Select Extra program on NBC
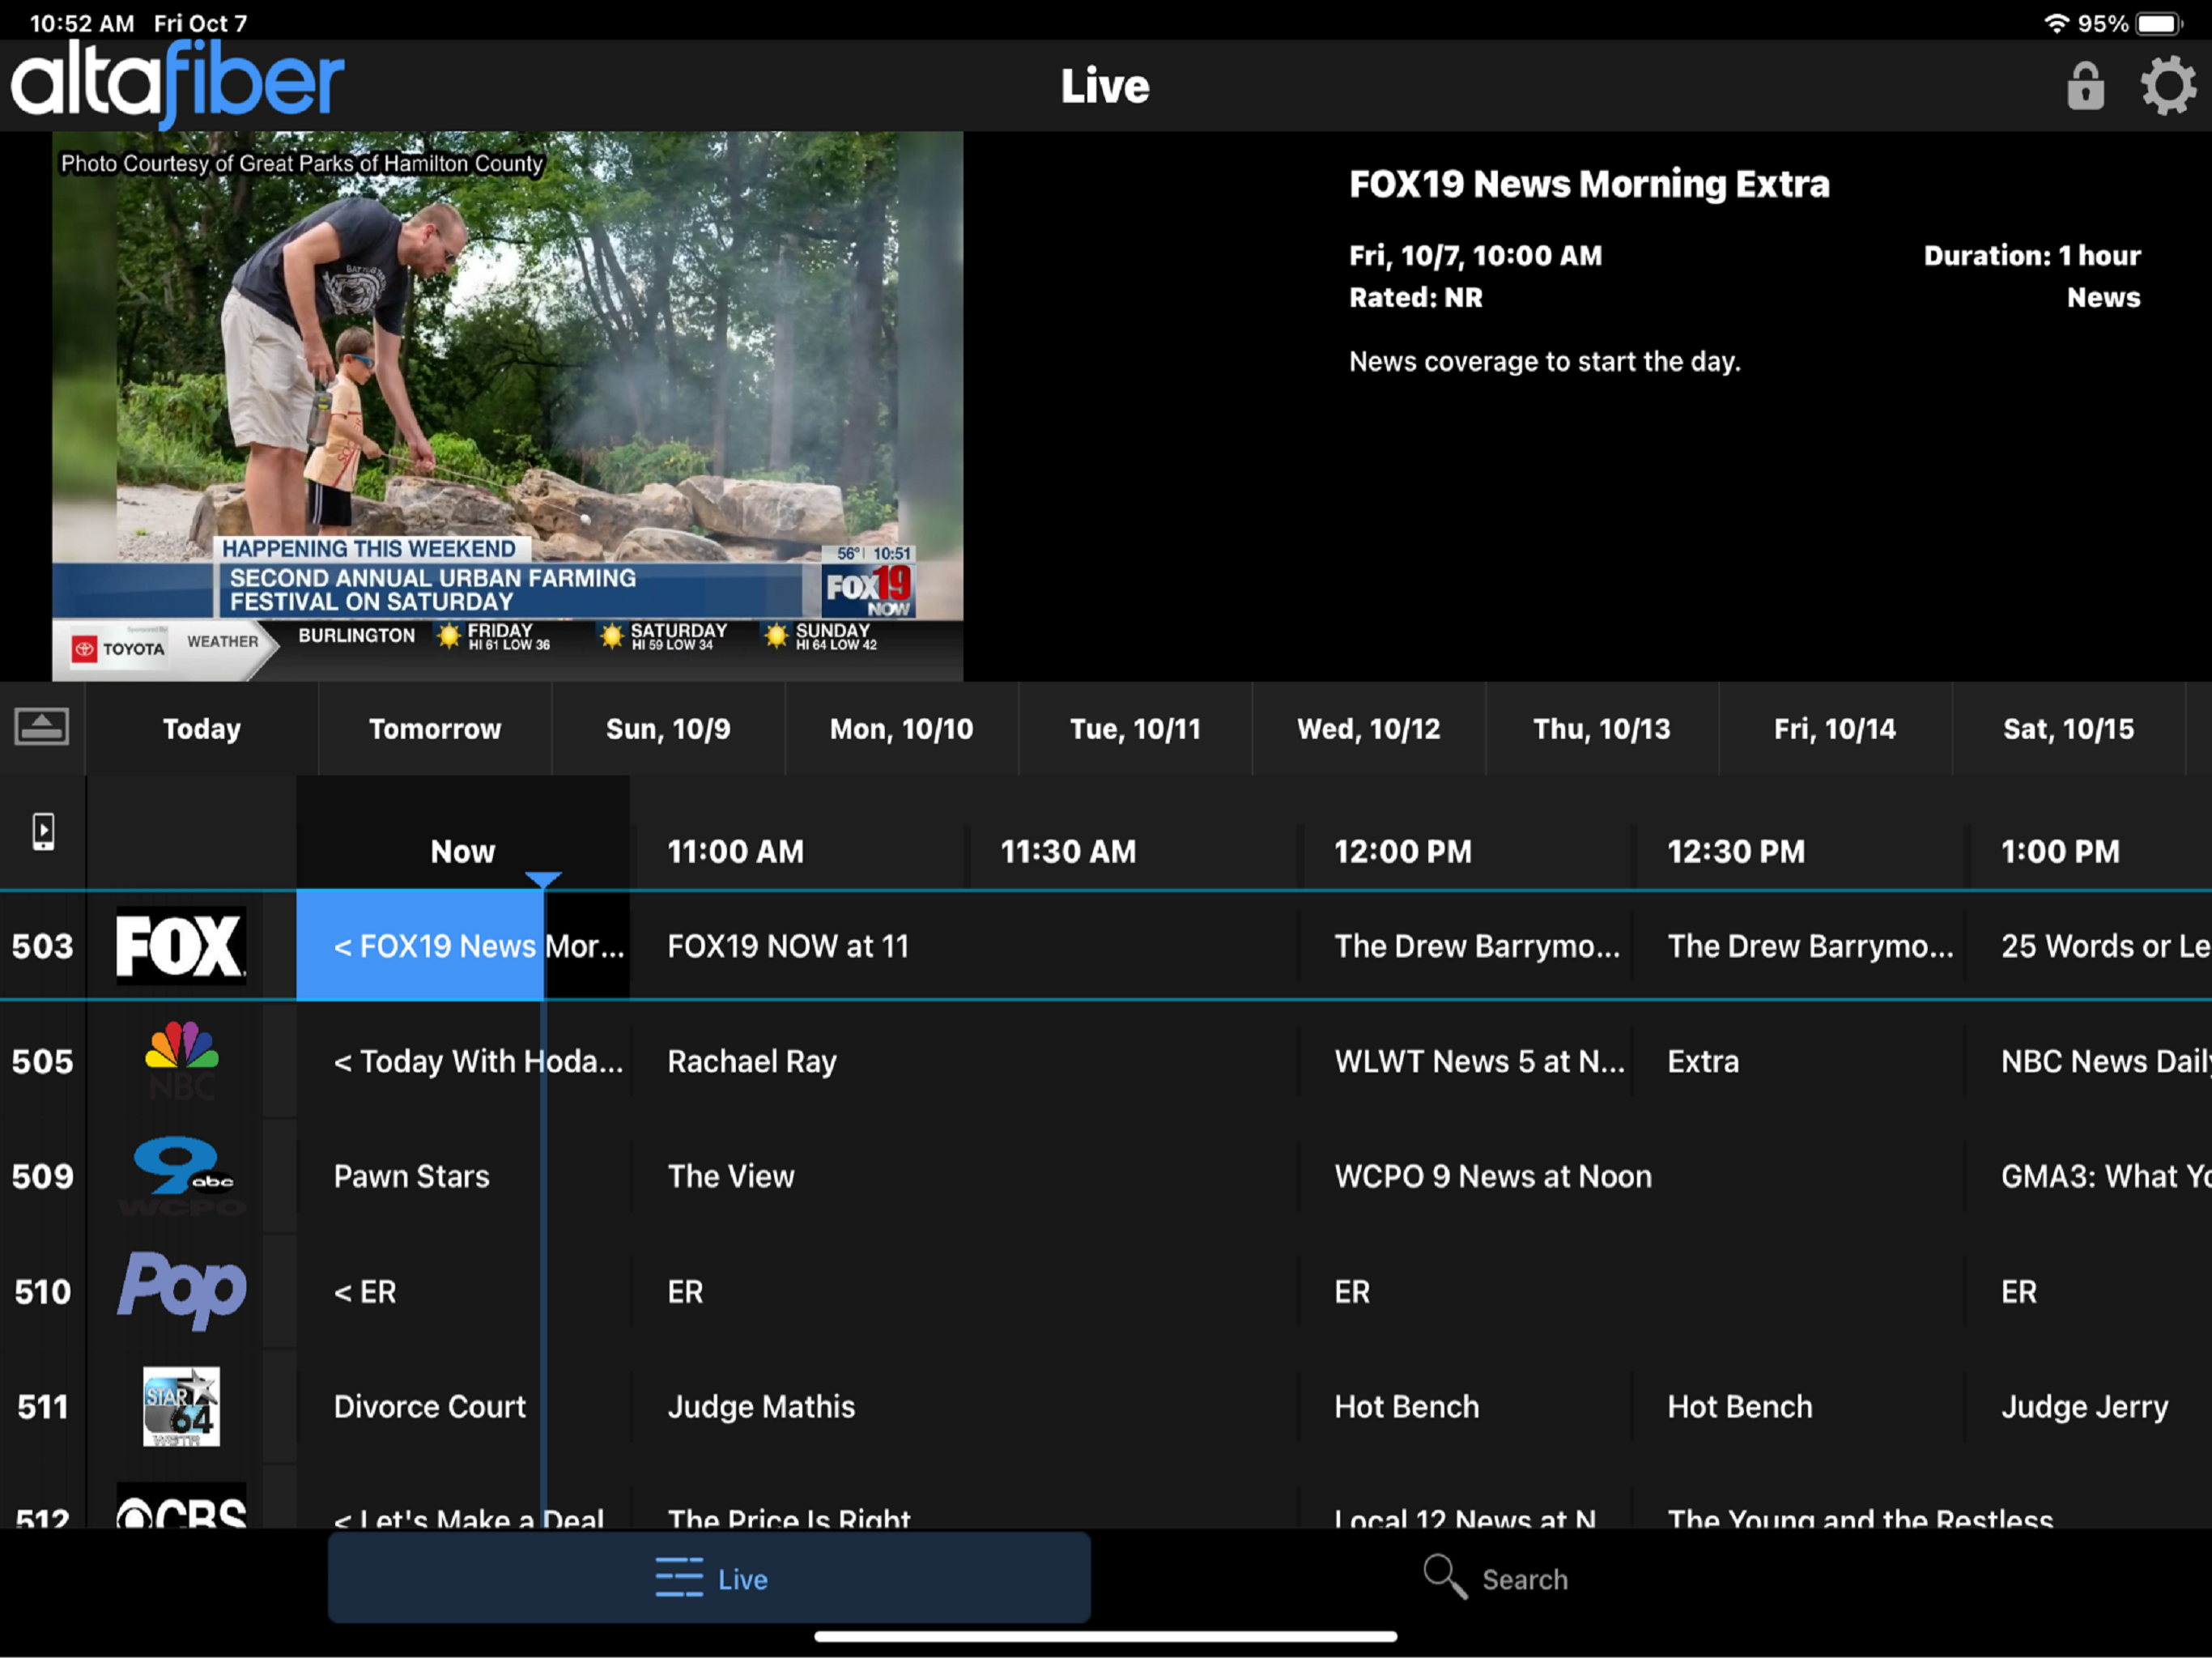This screenshot has width=2212, height=1658. [x=1798, y=1060]
